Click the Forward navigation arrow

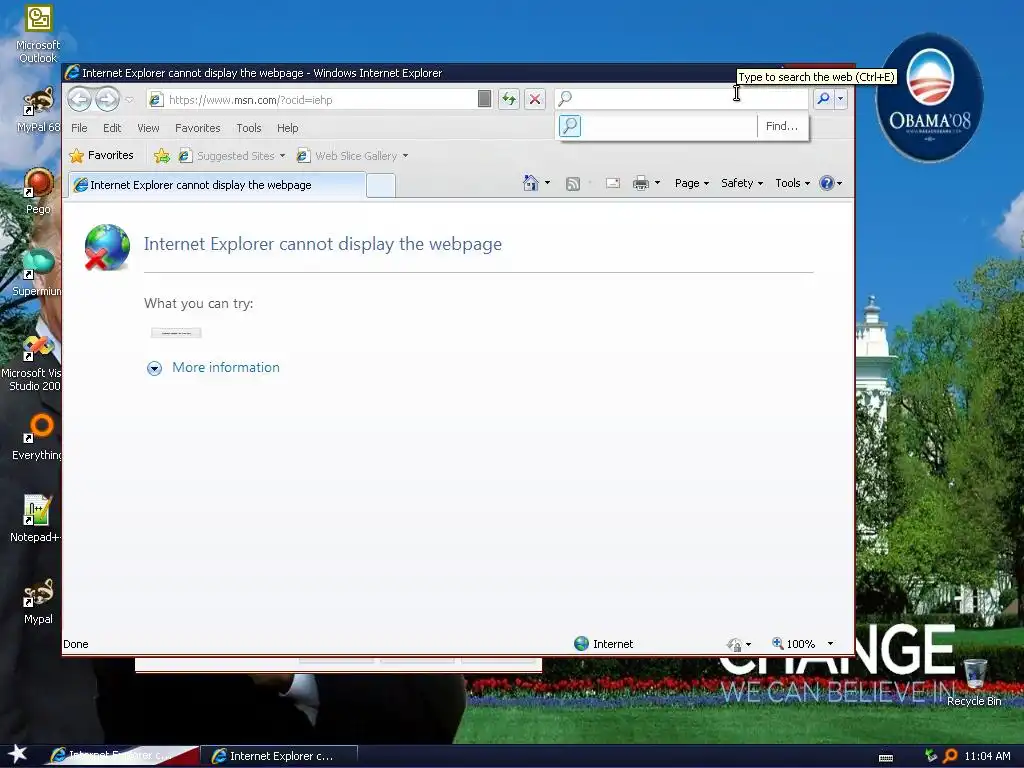click(x=107, y=100)
